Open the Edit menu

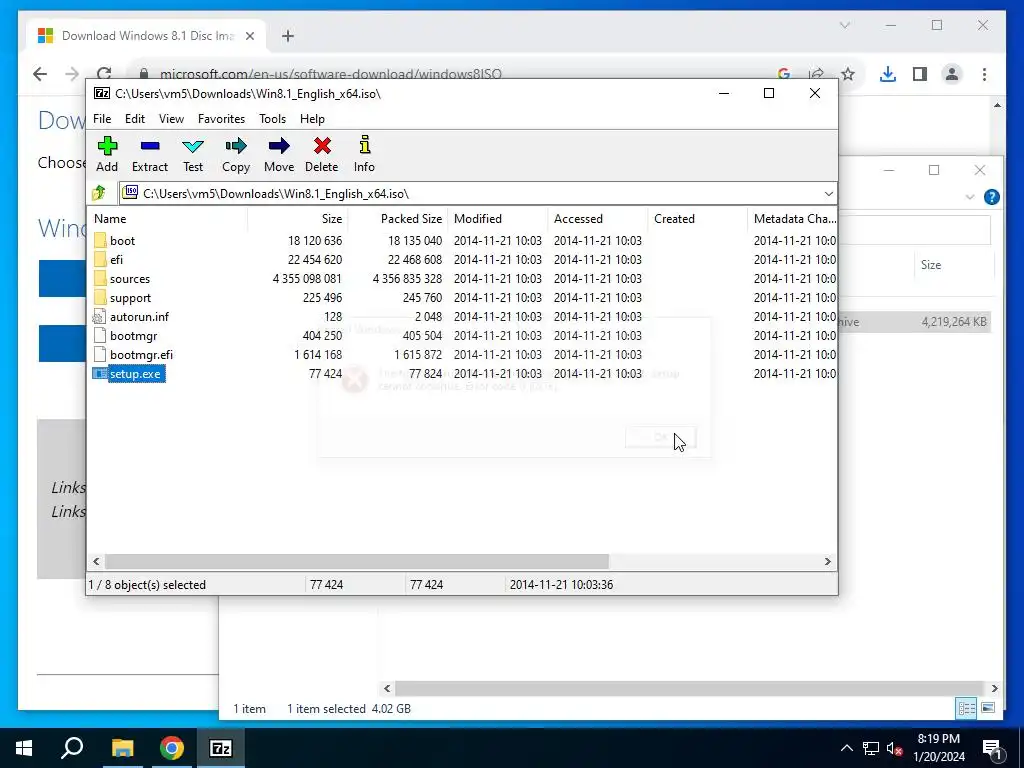coord(135,119)
